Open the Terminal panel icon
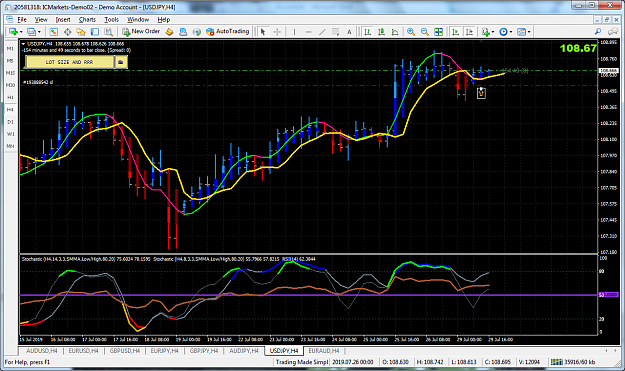This screenshot has height=371, width=625. click(94, 31)
